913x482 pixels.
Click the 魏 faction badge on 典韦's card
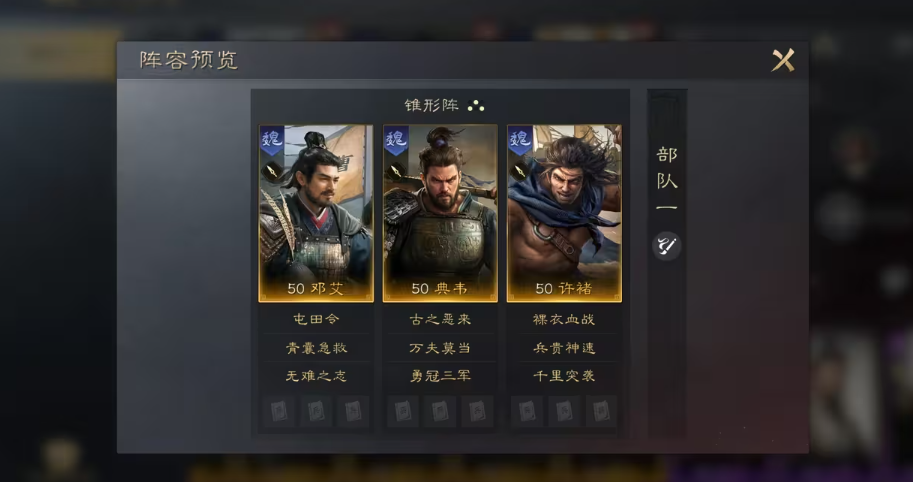(x=396, y=140)
